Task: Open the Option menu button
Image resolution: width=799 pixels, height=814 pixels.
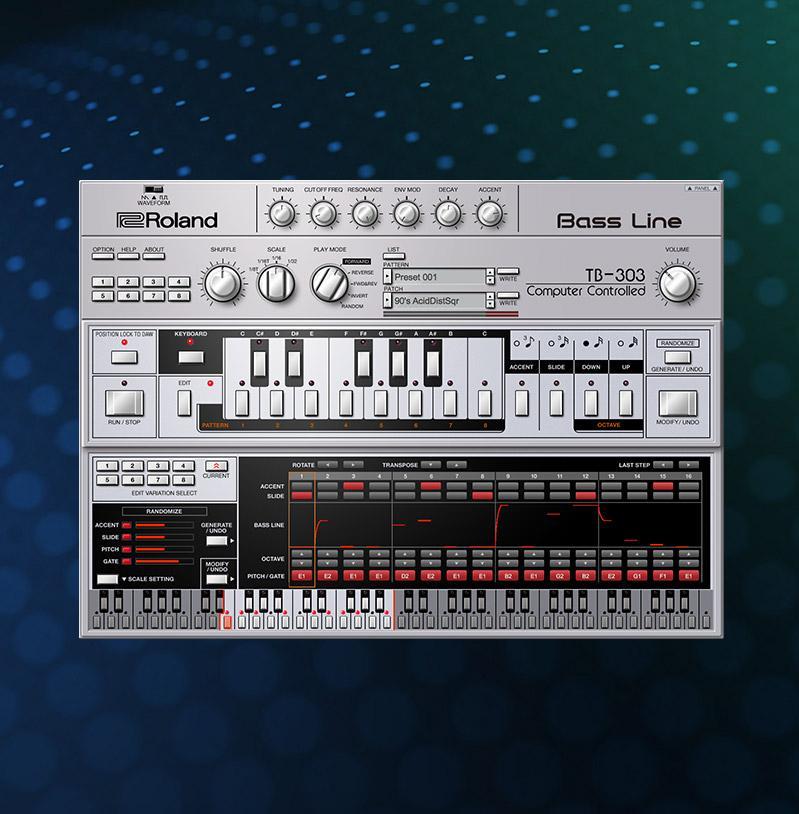Action: [103, 256]
